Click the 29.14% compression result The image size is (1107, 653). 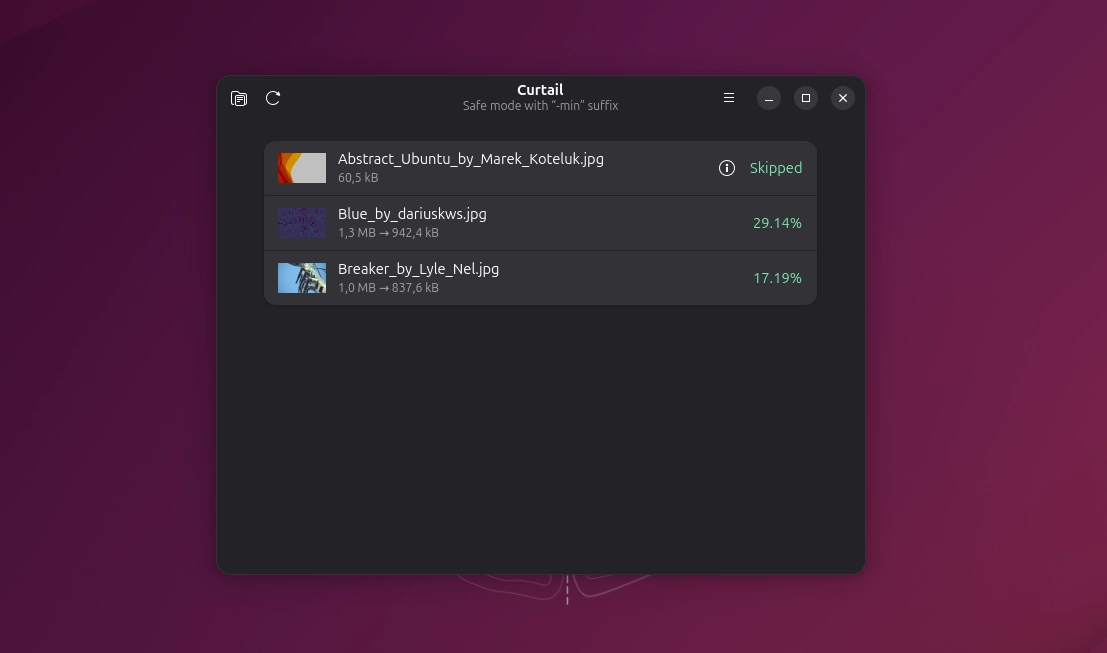coord(778,223)
